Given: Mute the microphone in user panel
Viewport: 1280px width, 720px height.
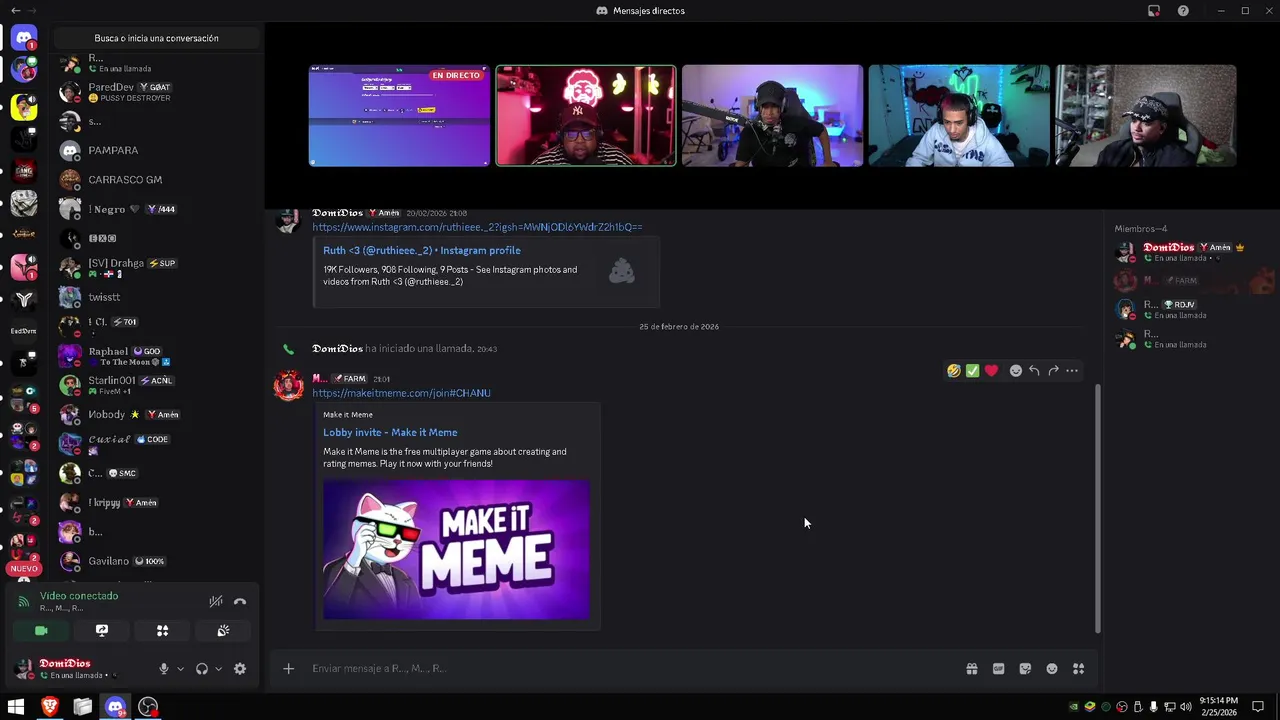Looking at the screenshot, I should pos(164,669).
